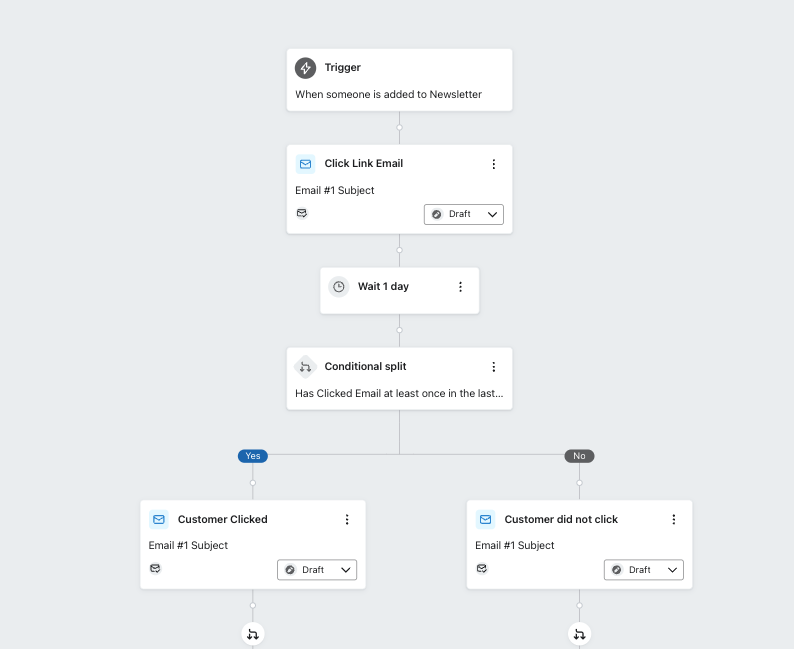Click the Trigger lightning bolt icon
The image size is (794, 649).
point(305,68)
